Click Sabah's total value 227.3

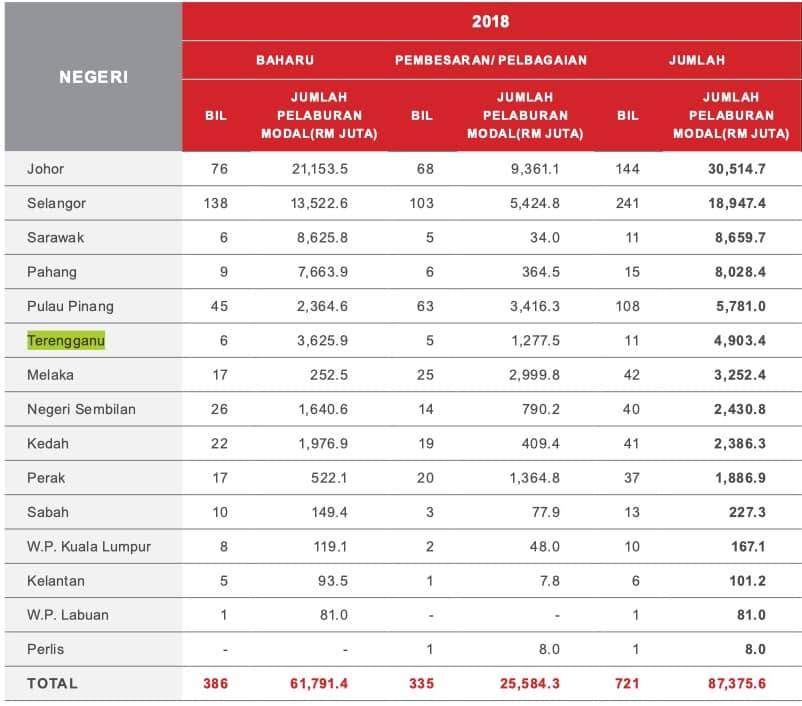[747, 512]
